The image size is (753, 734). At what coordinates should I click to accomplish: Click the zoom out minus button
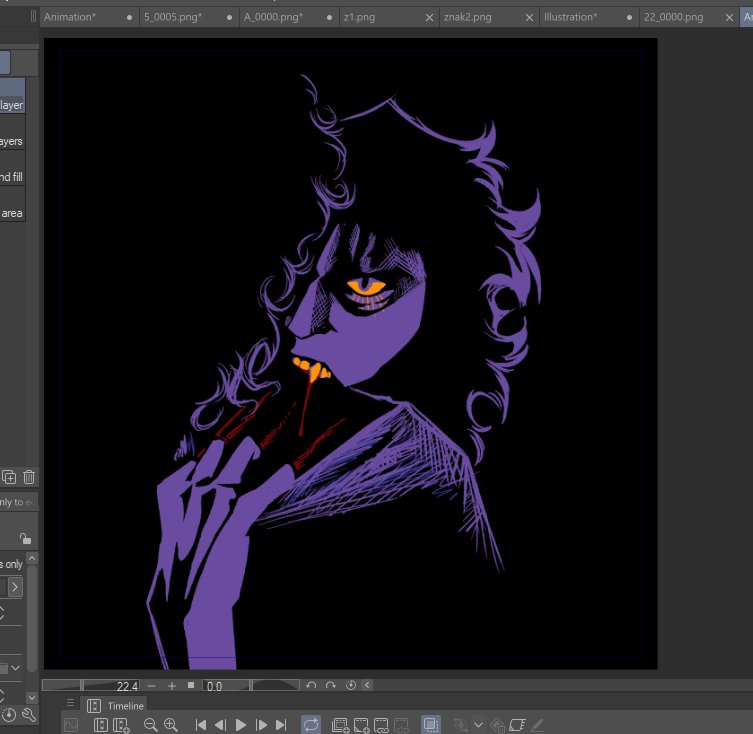pyautogui.click(x=151, y=685)
